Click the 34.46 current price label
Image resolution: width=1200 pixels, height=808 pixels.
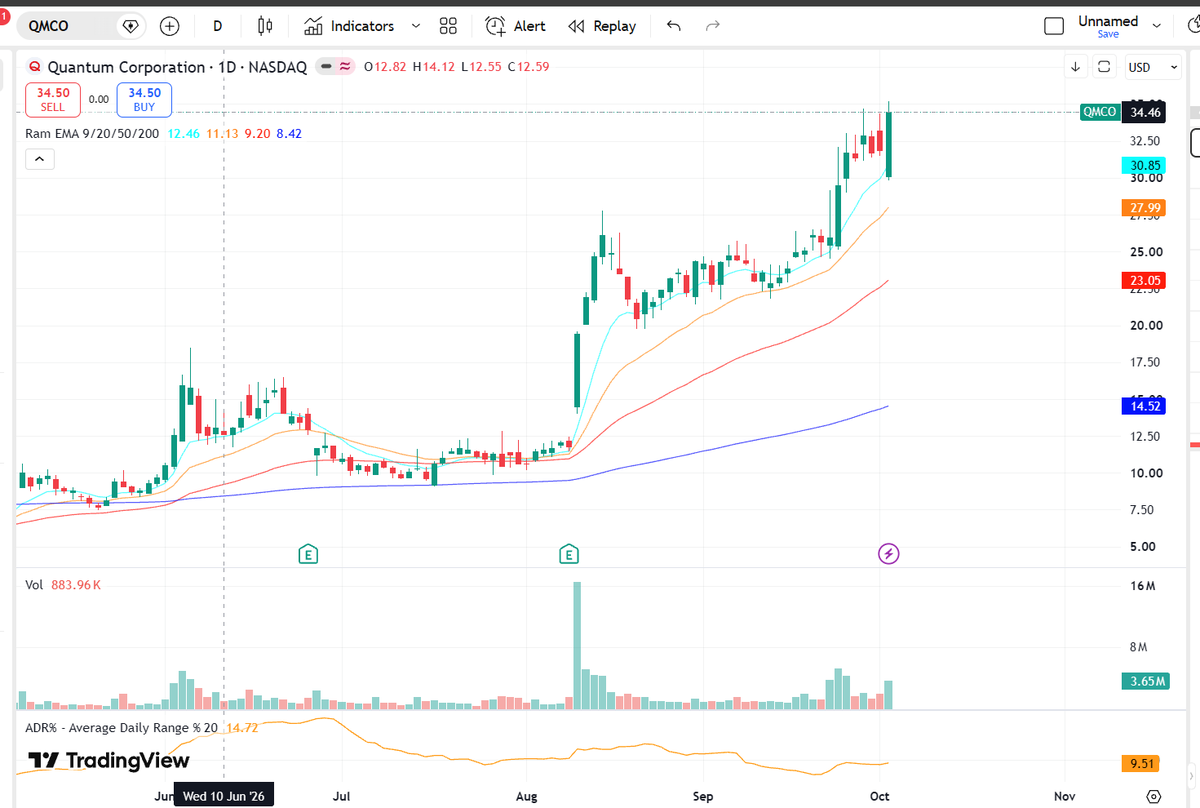point(1145,112)
